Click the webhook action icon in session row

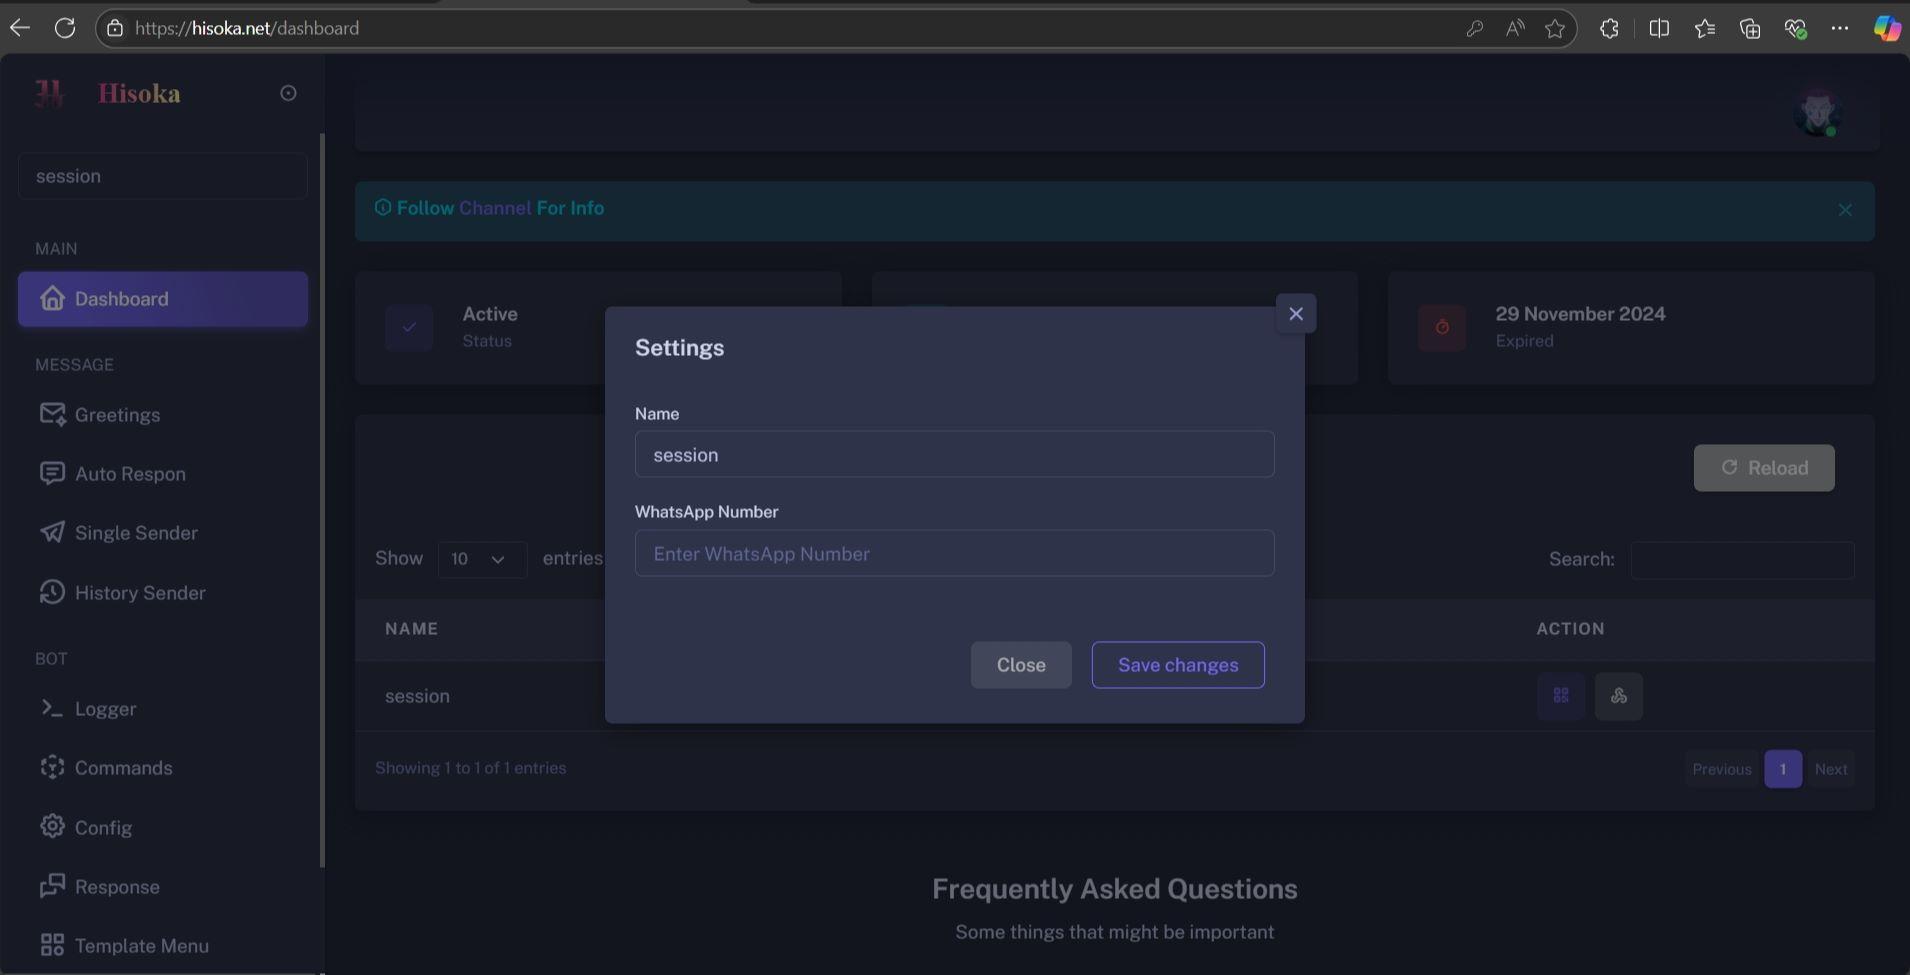[1618, 696]
